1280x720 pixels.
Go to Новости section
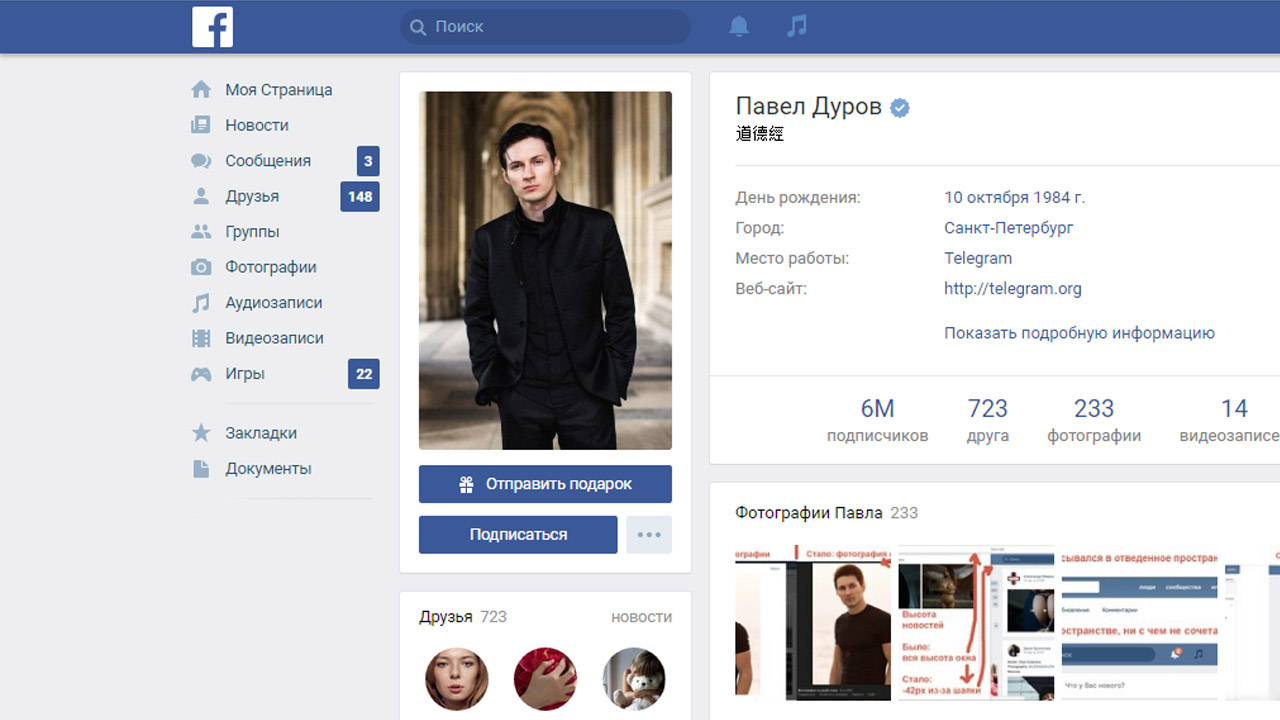click(257, 125)
